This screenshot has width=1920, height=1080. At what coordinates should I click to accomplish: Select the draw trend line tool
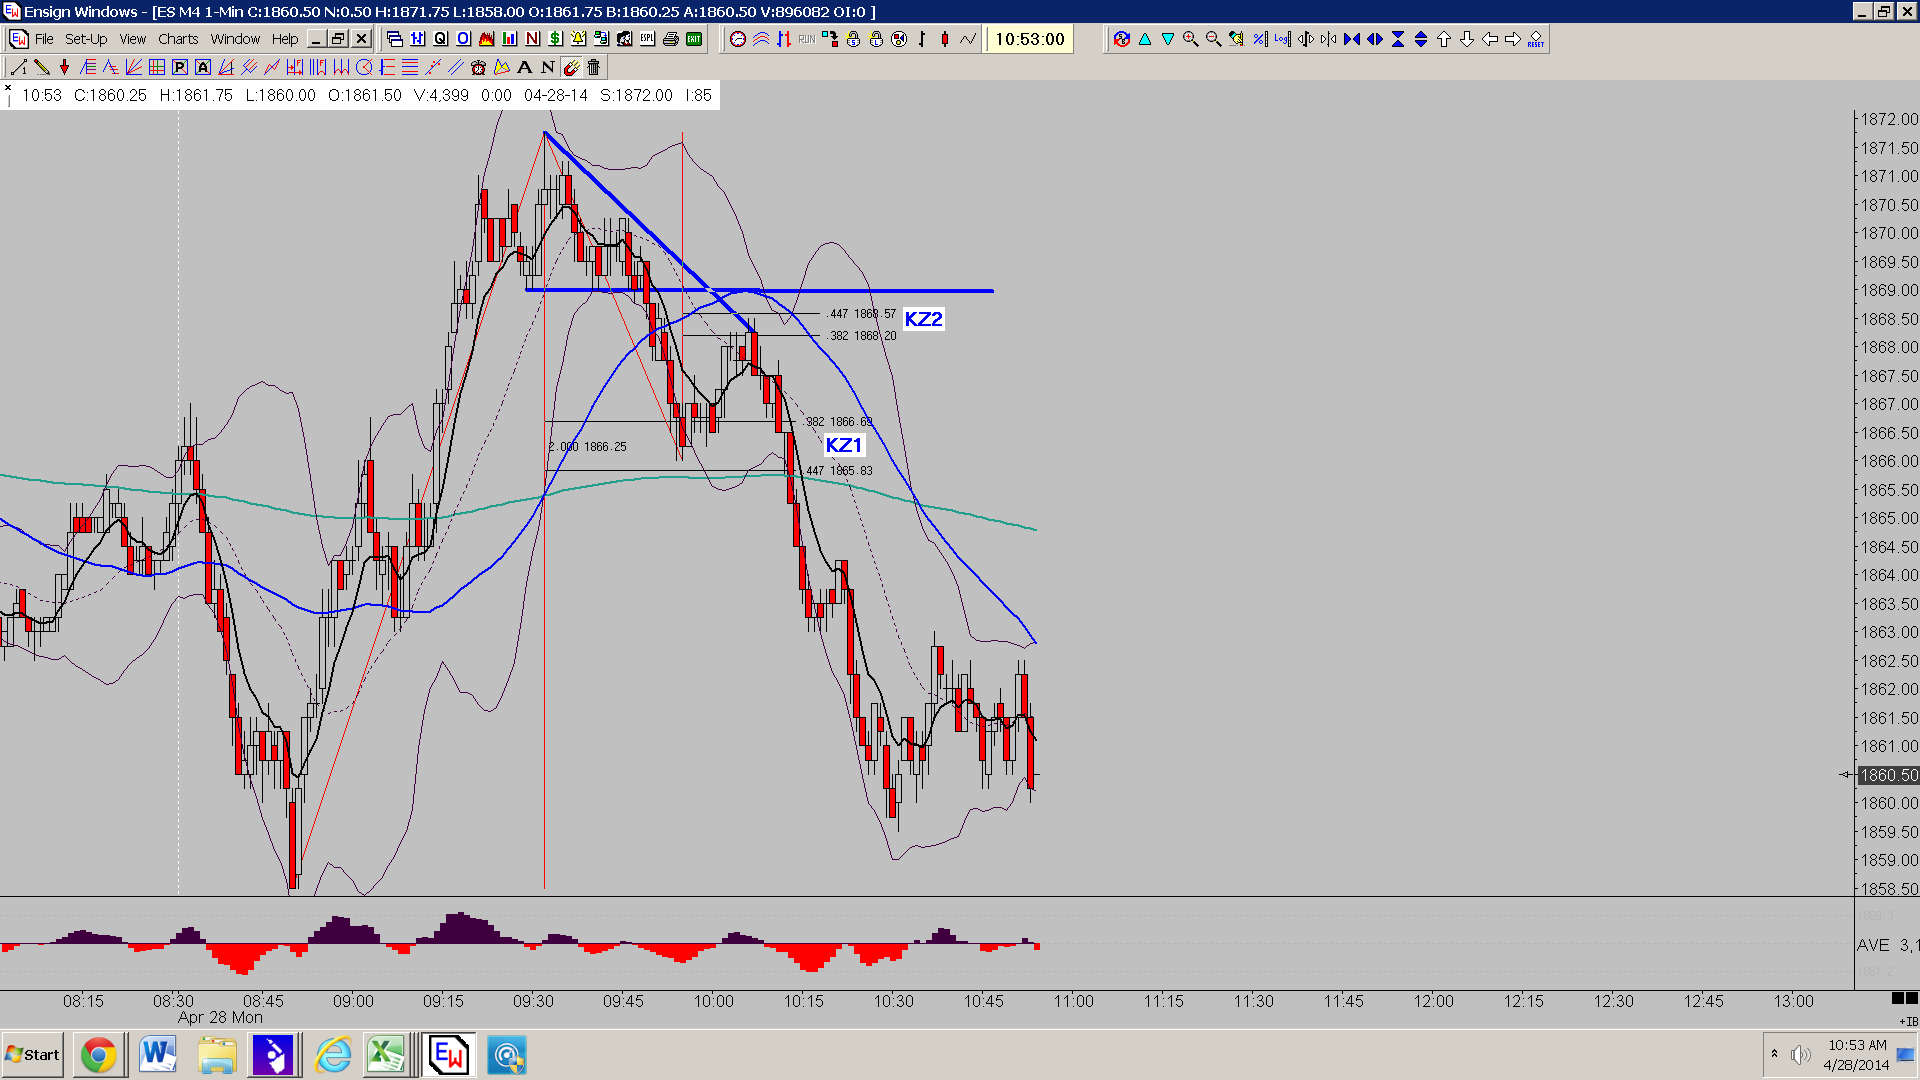point(19,67)
